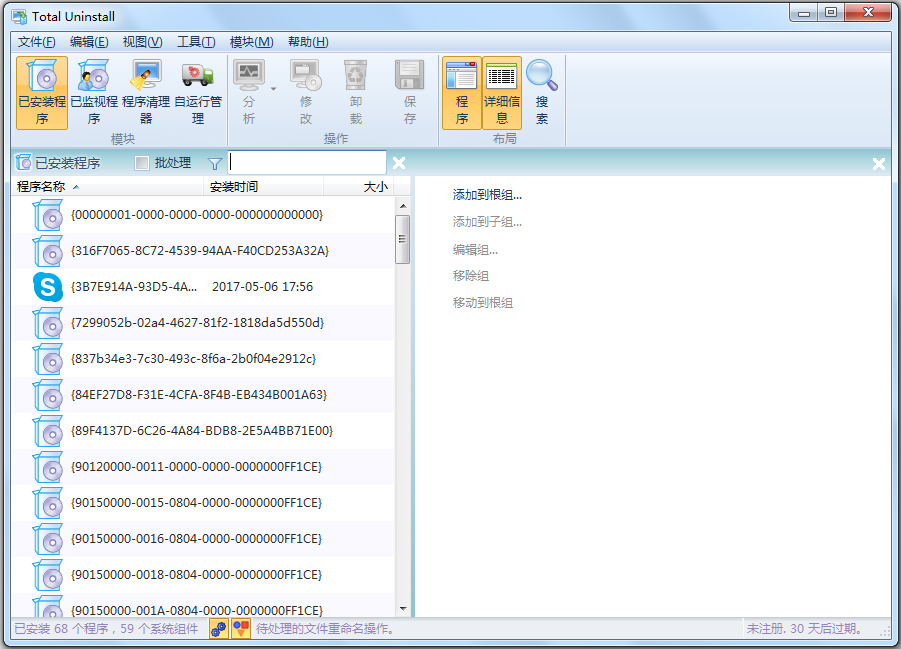Enable the 批处理 checkbox
Image resolution: width=901 pixels, height=649 pixels.
[141, 163]
